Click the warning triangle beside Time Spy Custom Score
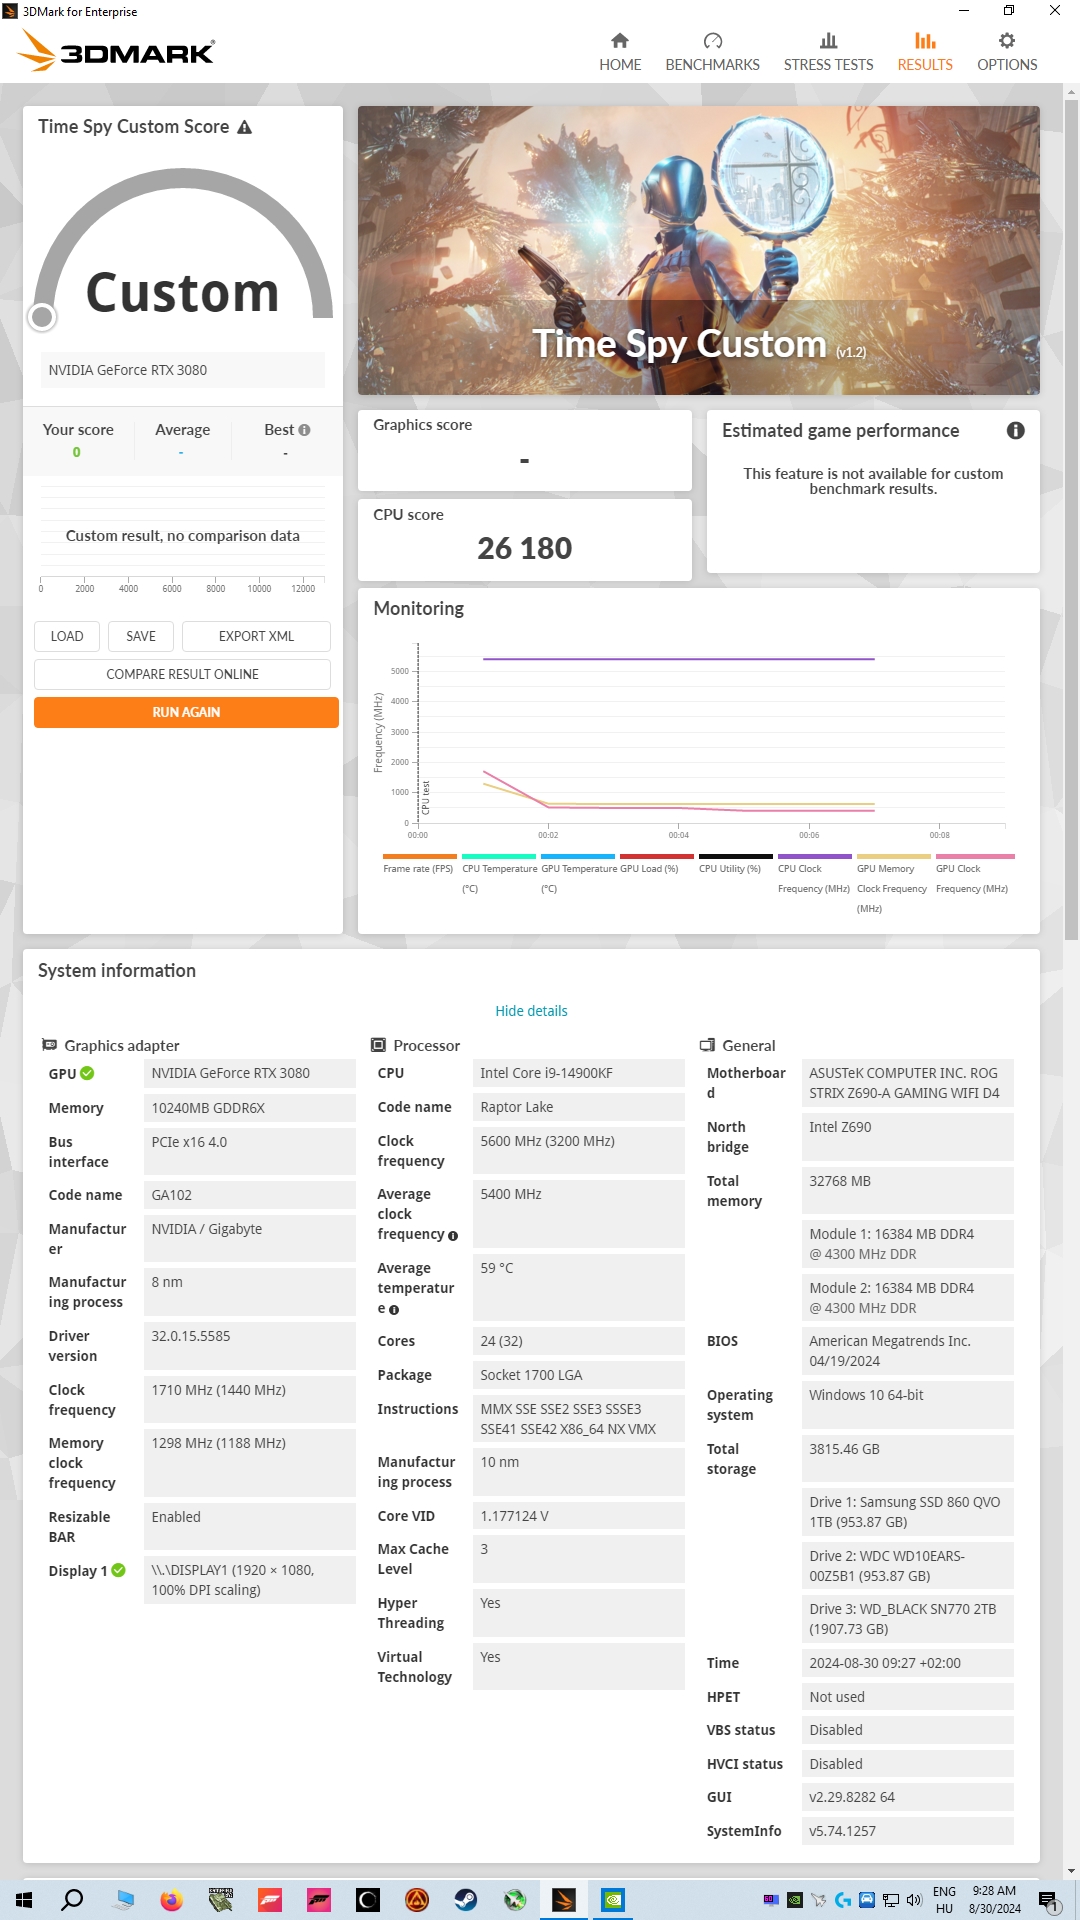The width and height of the screenshot is (1080, 1920). tap(244, 127)
